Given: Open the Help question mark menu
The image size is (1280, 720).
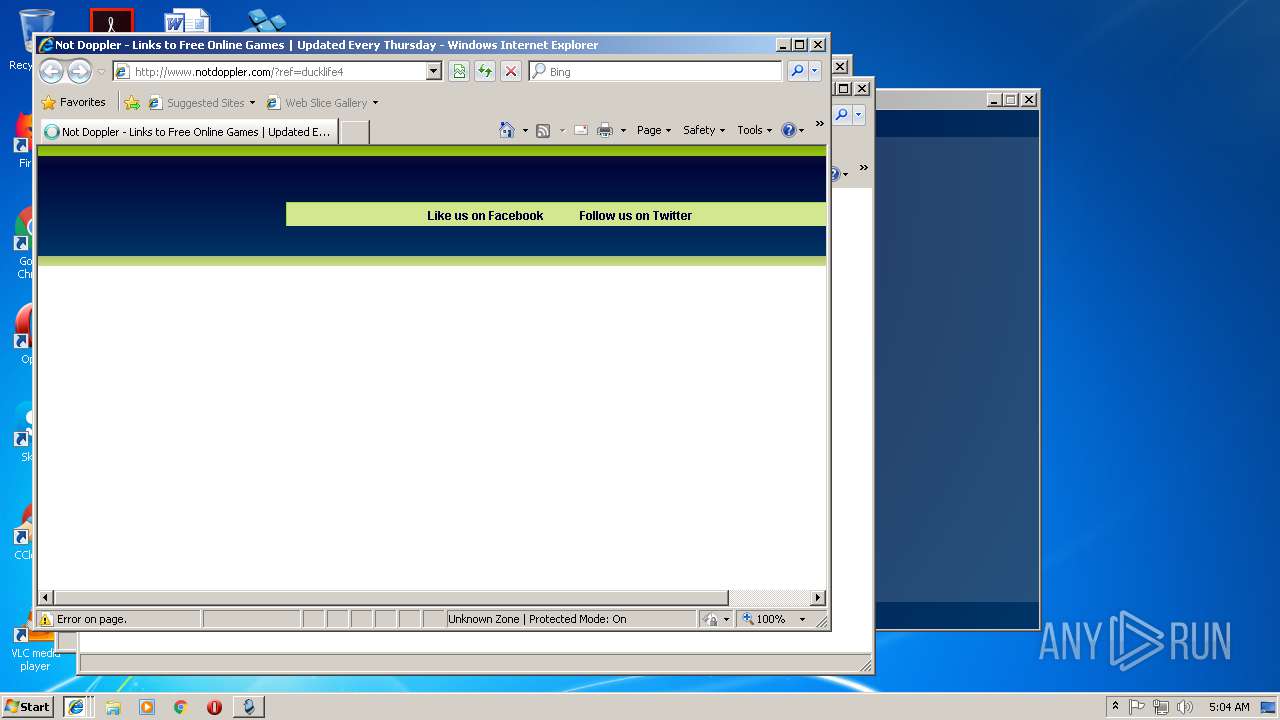Looking at the screenshot, I should coord(793,130).
